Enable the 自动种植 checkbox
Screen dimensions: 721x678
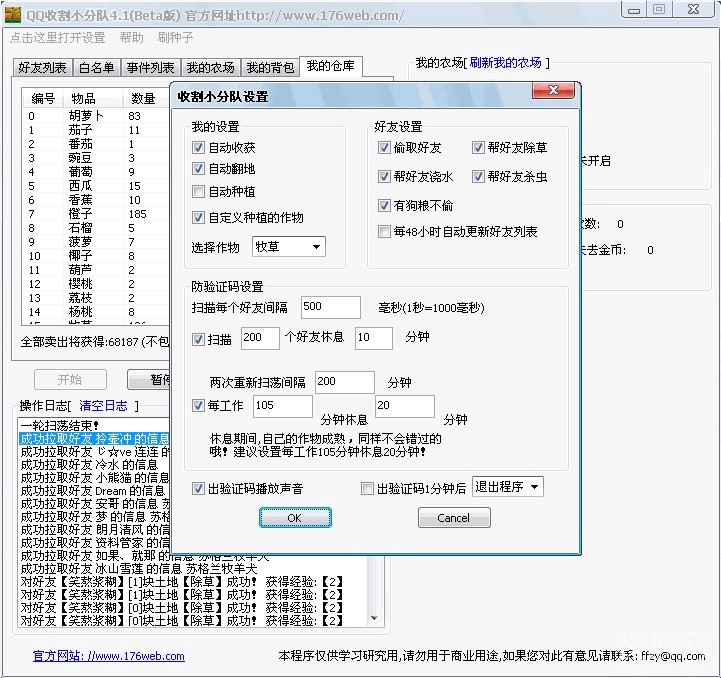click(200, 192)
